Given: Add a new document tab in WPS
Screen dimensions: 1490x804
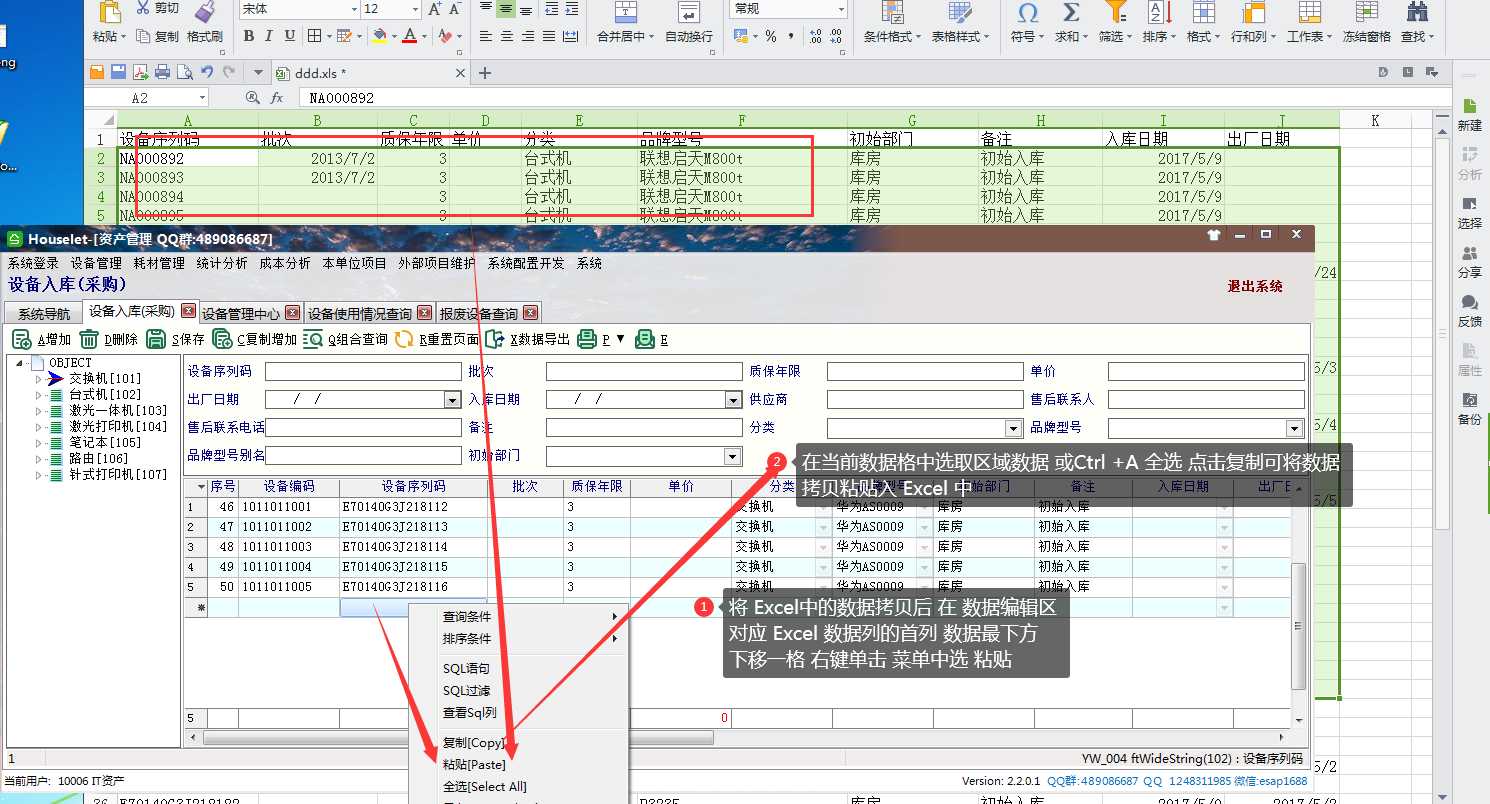Looking at the screenshot, I should [485, 73].
